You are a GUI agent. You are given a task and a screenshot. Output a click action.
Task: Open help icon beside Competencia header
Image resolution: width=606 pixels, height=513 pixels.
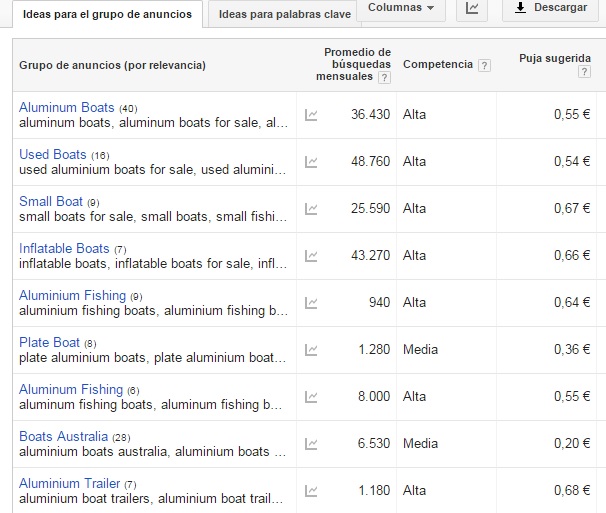tap(484, 65)
